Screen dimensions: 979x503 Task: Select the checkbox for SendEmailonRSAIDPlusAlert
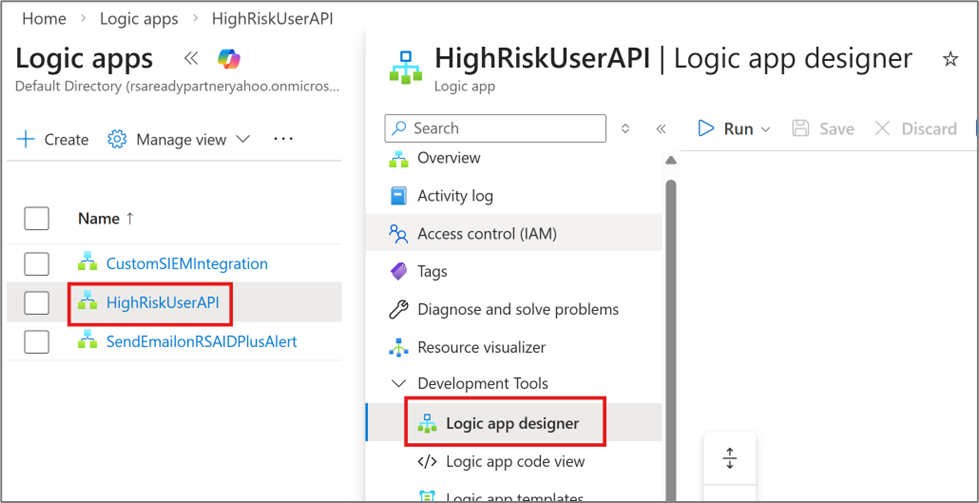pyautogui.click(x=37, y=342)
